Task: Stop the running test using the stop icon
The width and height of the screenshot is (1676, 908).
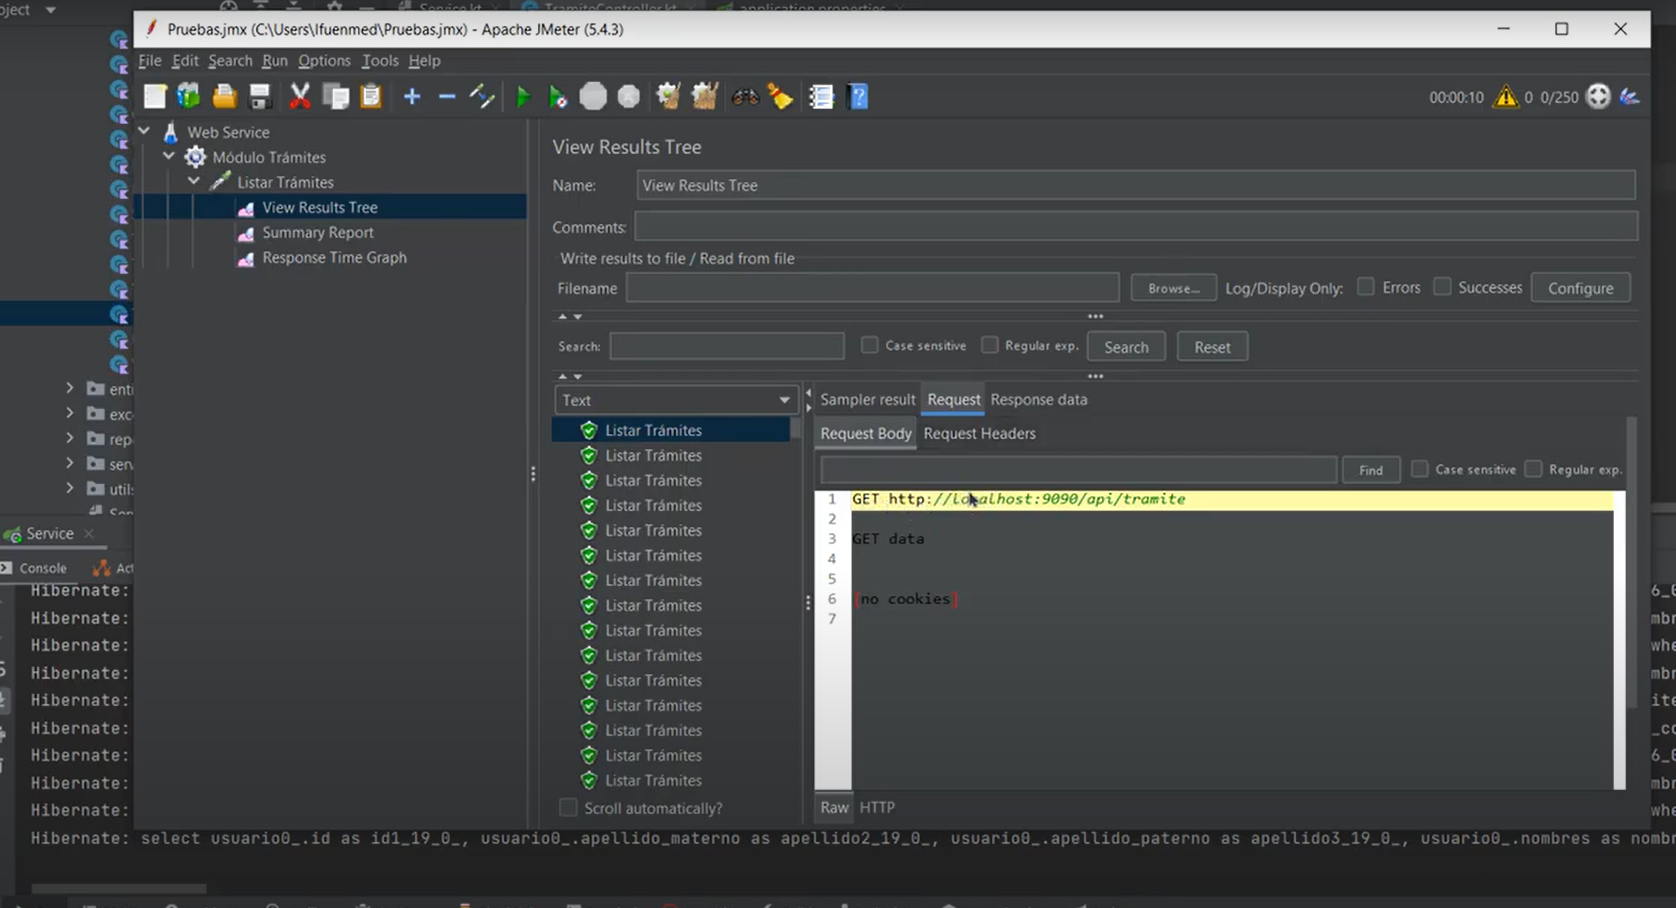Action: pos(593,96)
